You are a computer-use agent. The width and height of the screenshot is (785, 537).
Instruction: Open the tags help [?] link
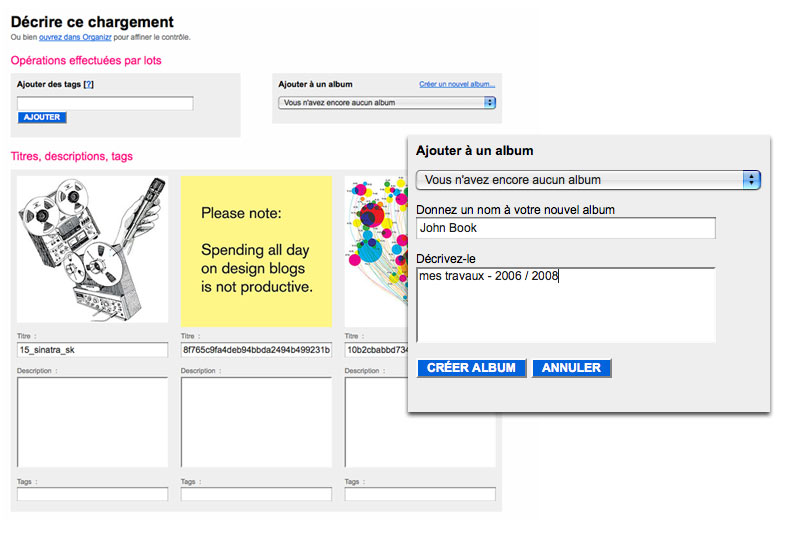pos(89,84)
